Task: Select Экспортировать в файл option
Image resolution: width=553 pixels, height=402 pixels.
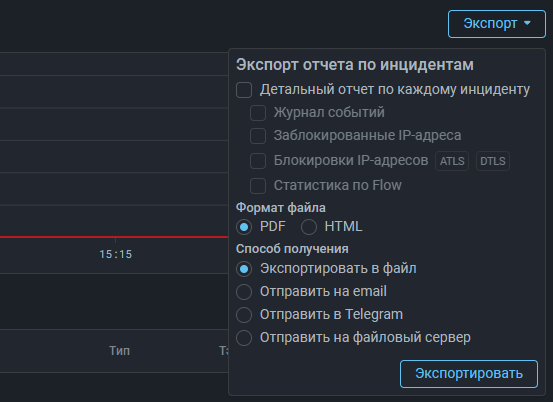Action: tap(244, 269)
